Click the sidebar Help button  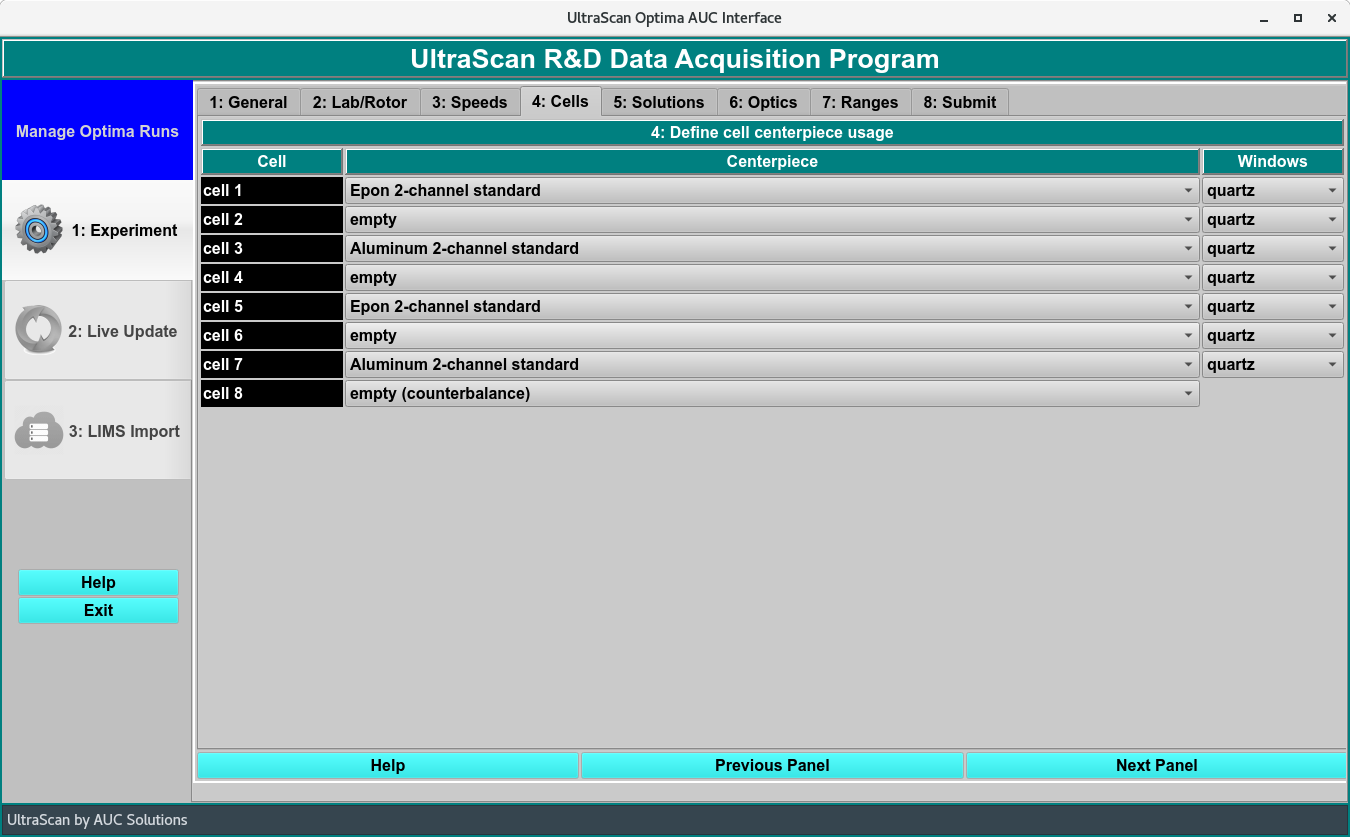(98, 583)
